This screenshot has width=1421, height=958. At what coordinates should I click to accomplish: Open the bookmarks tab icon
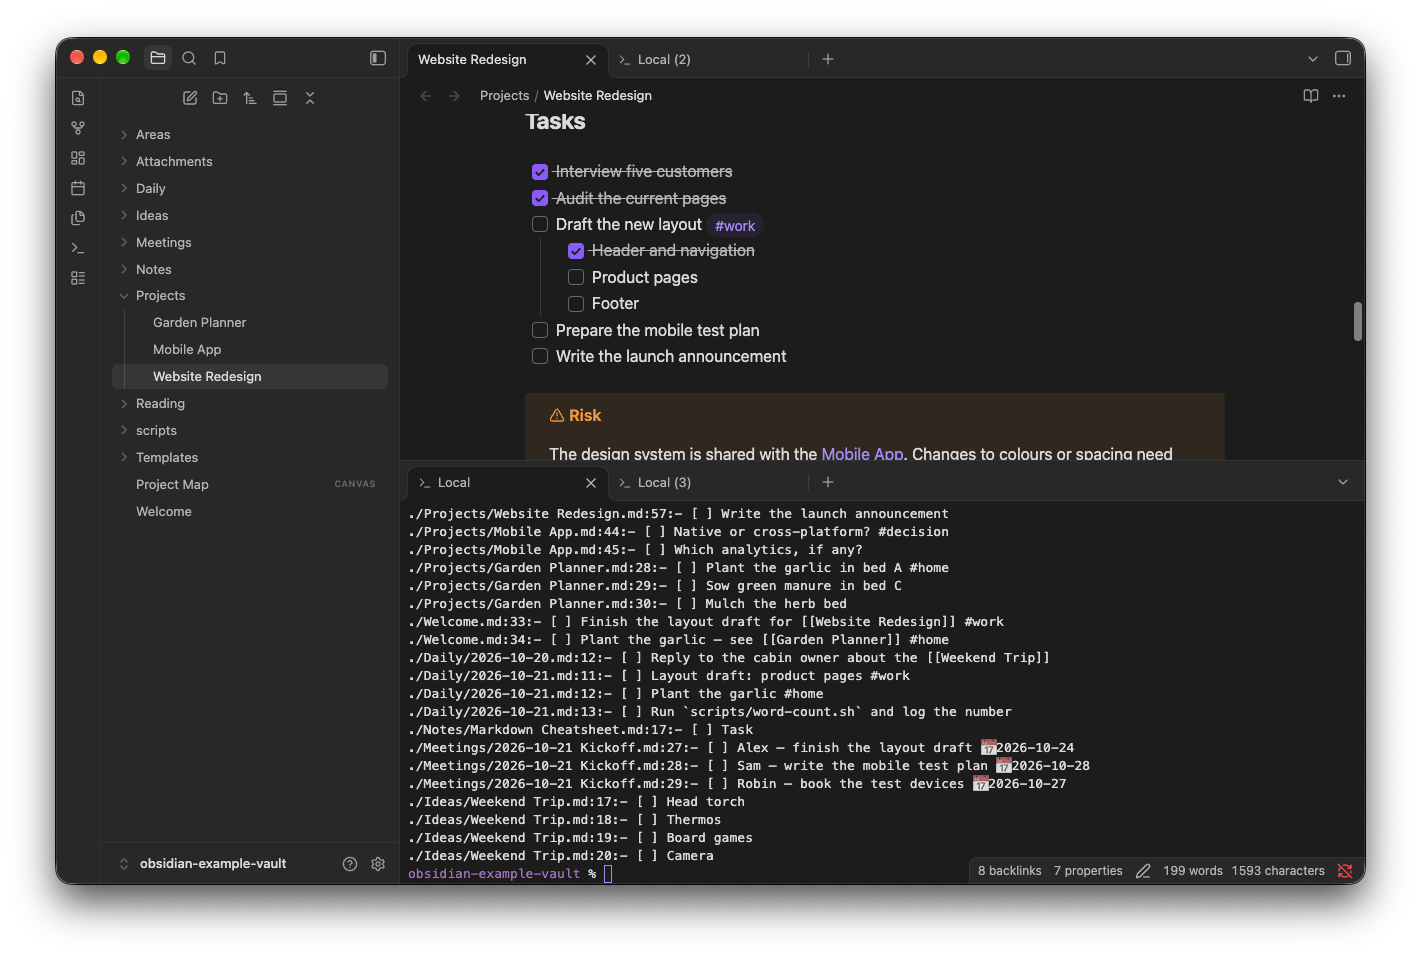(220, 58)
